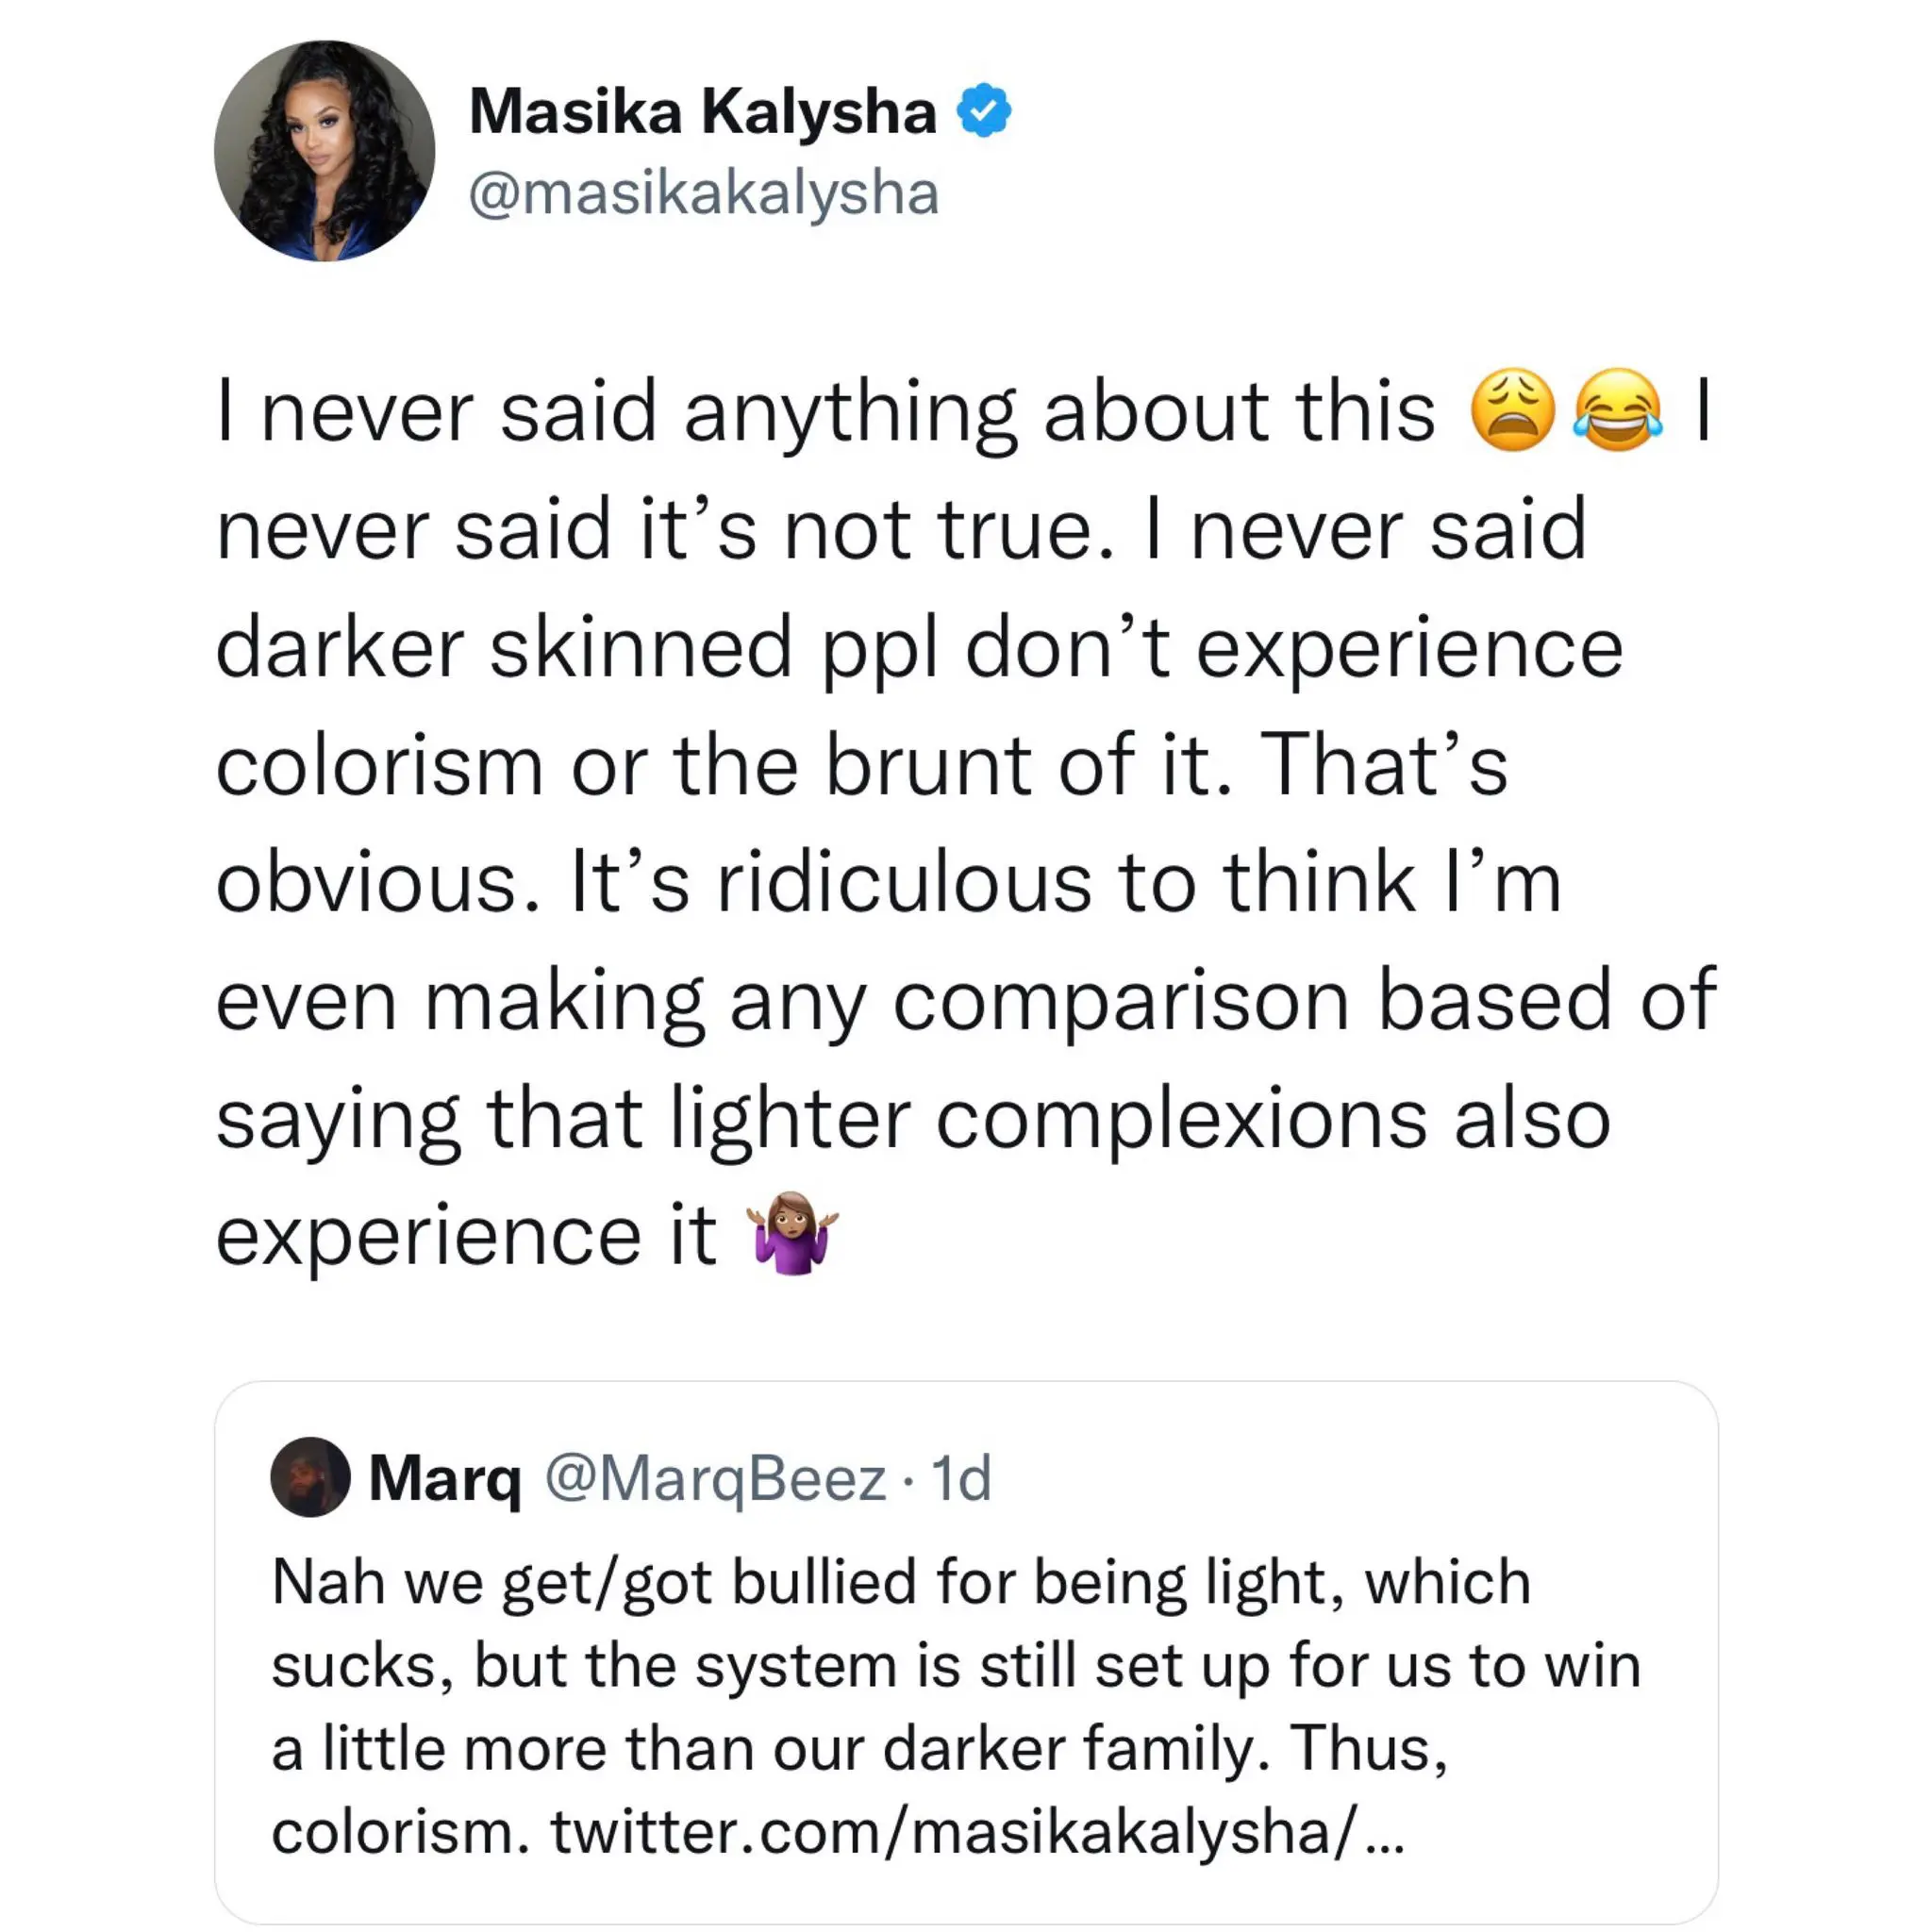Open Marq's small profile avatar
The height and width of the screenshot is (1932, 1932).
tap(310, 1477)
